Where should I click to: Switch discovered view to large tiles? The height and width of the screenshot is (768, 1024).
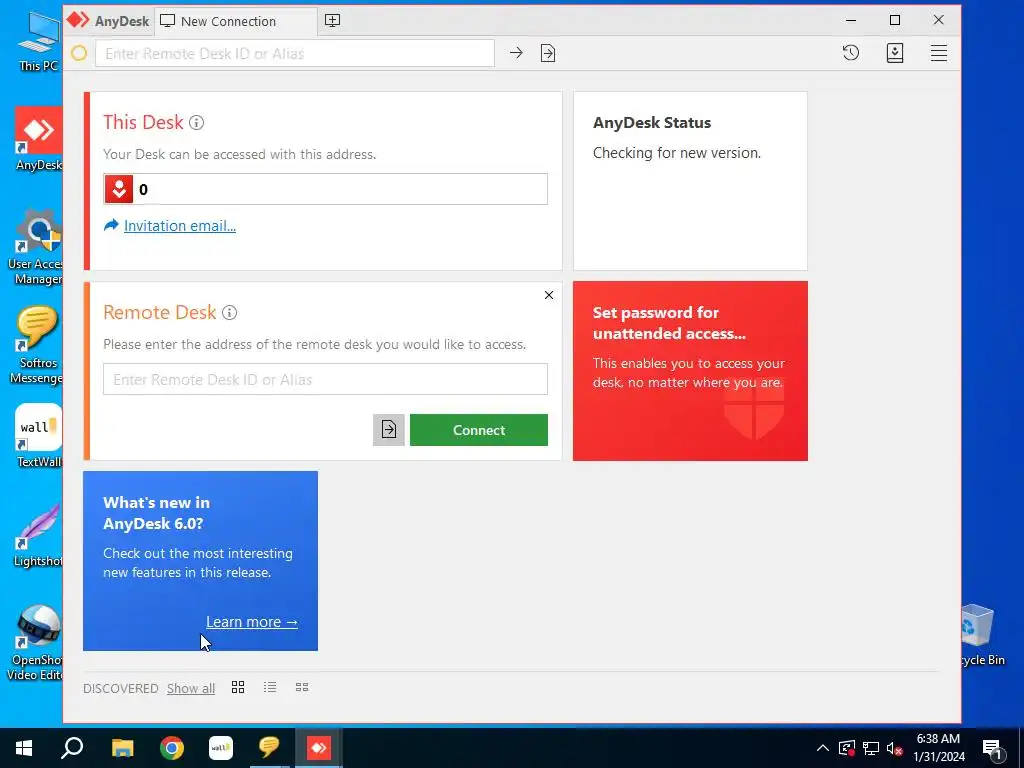tap(238, 687)
